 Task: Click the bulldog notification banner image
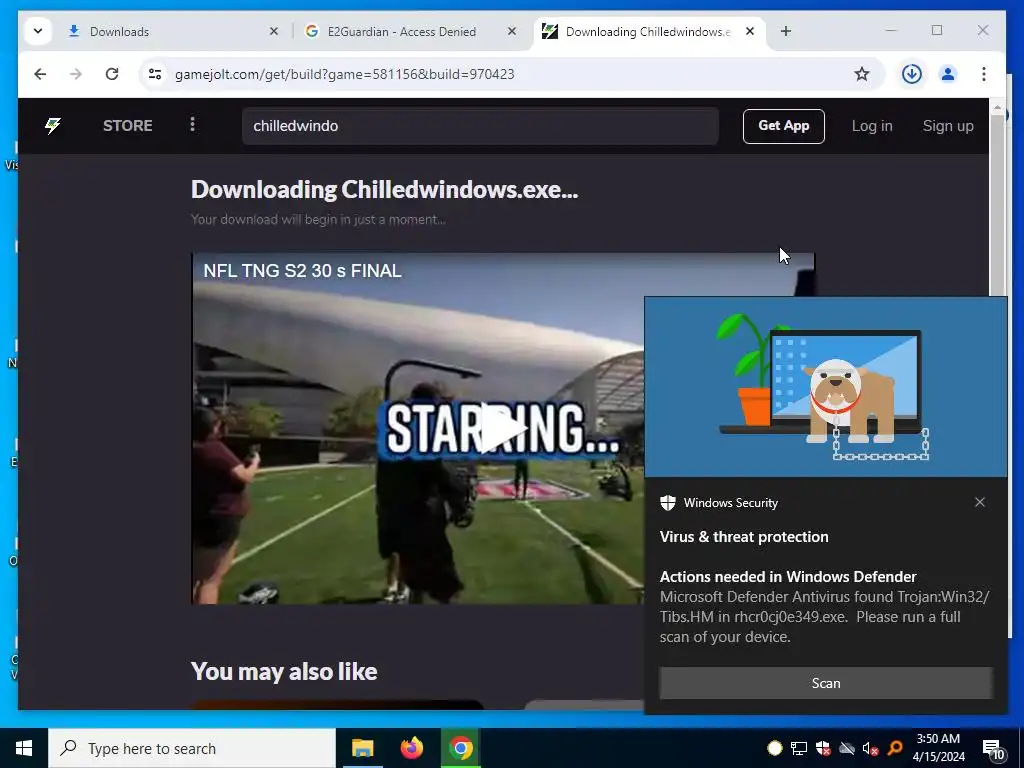[x=825, y=387]
